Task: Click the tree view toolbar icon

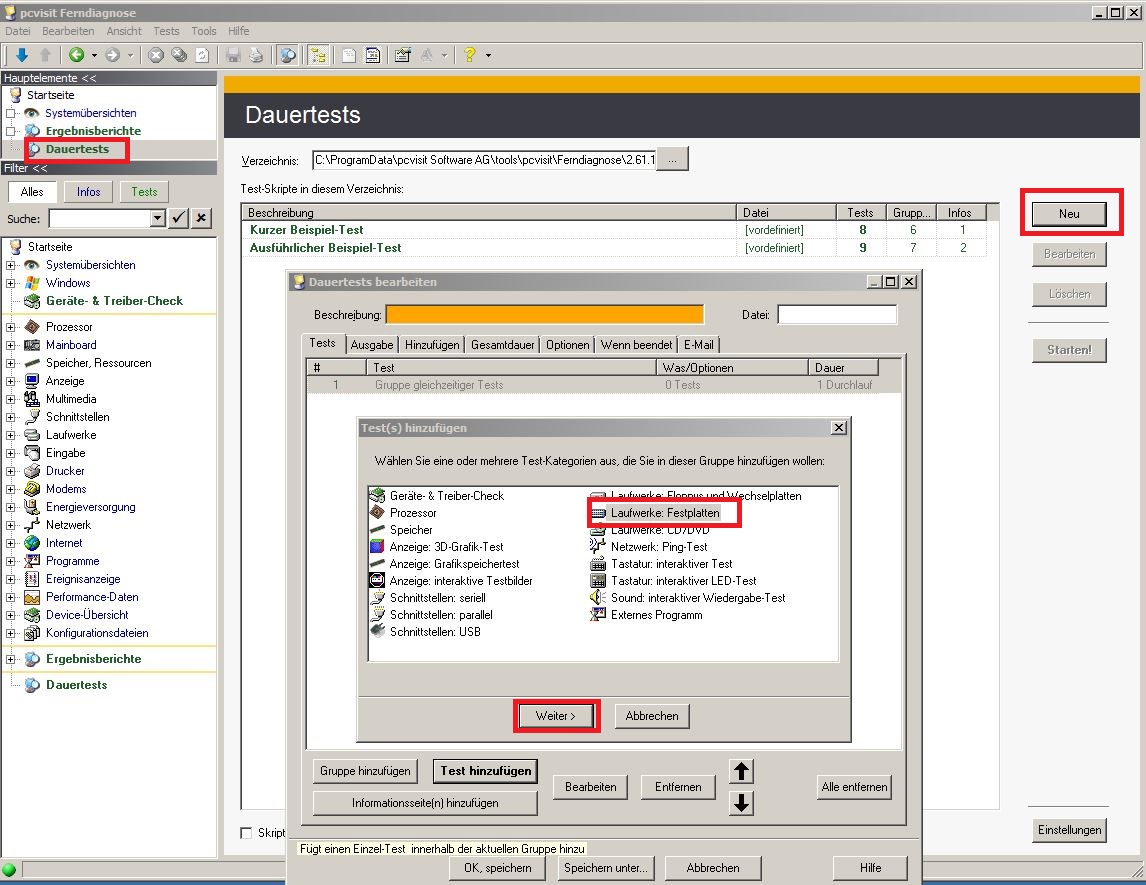Action: click(319, 55)
